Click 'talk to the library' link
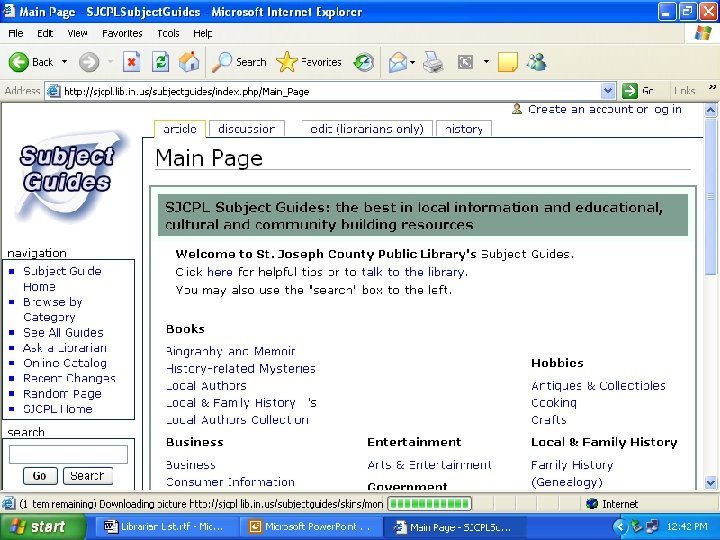The image size is (720, 540). point(414,272)
